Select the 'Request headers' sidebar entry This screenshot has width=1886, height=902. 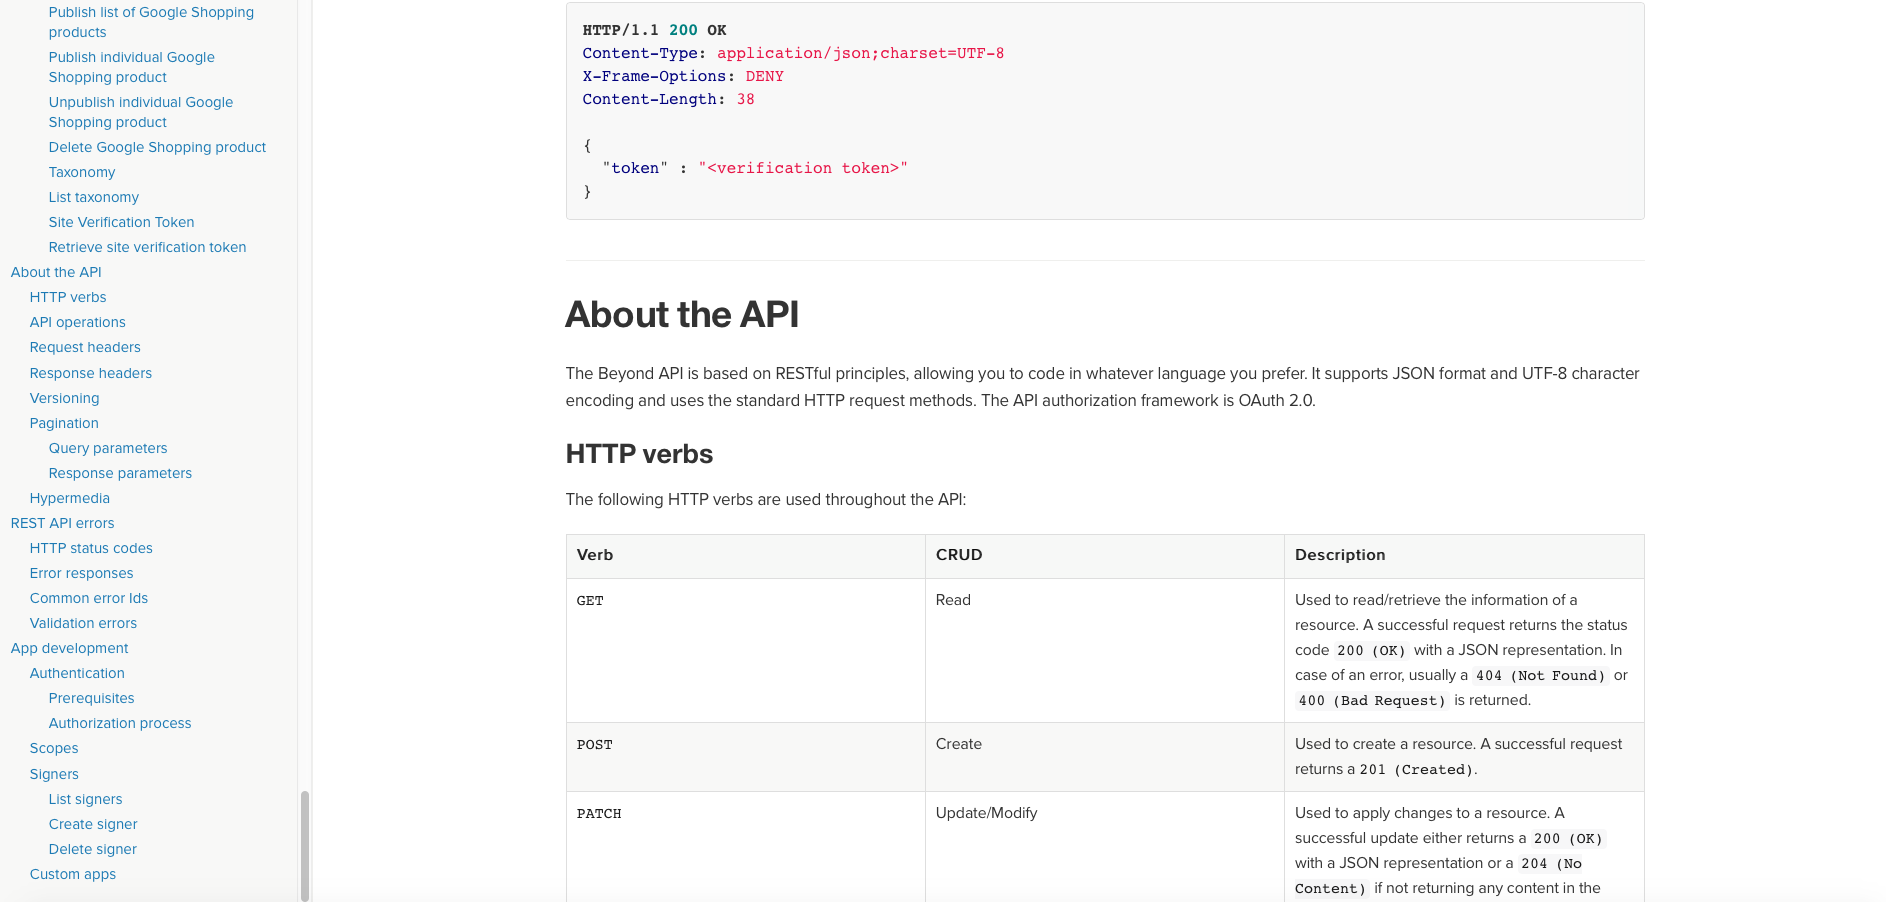coord(85,347)
